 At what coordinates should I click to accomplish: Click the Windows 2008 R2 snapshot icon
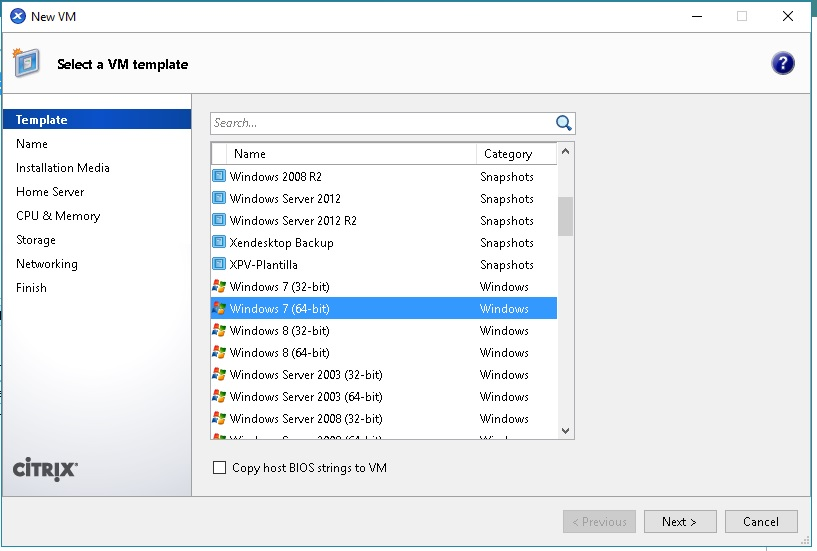219,177
